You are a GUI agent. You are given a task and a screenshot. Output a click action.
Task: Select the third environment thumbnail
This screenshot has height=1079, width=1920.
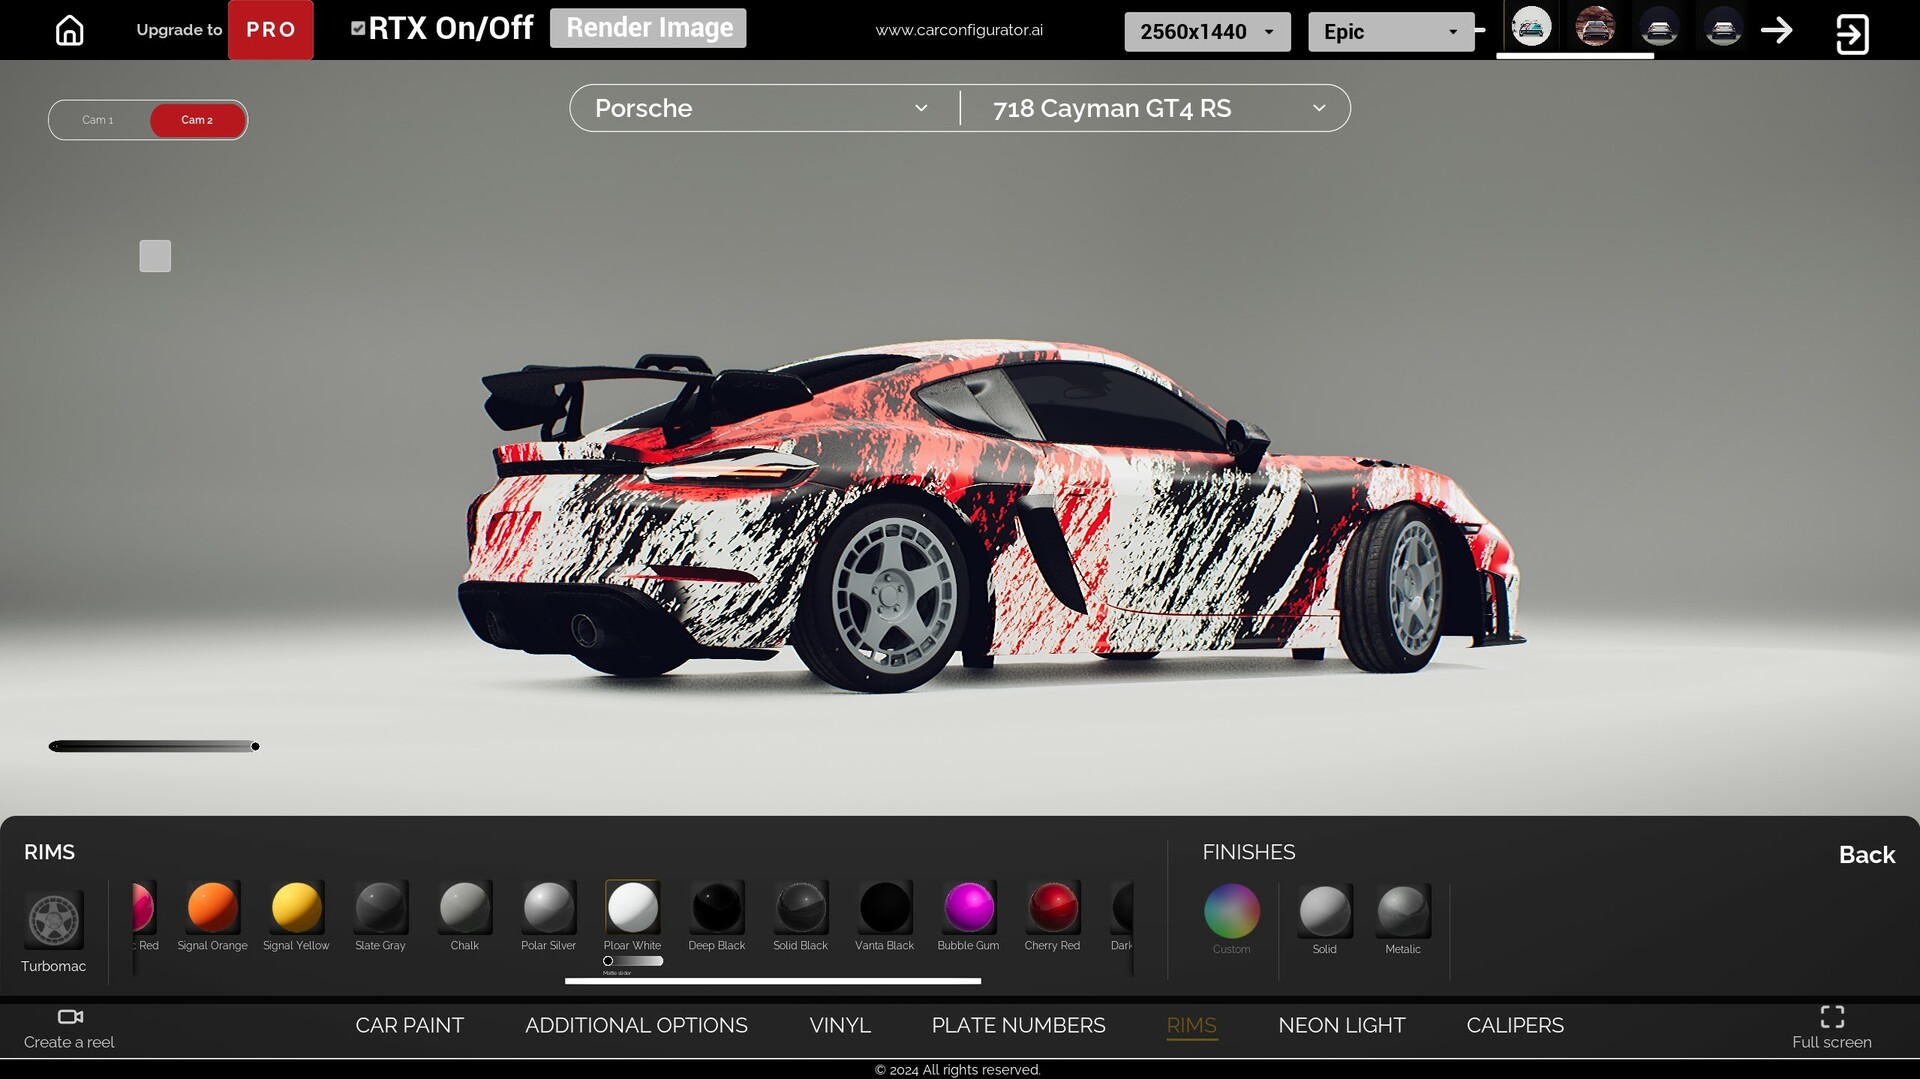1659,27
